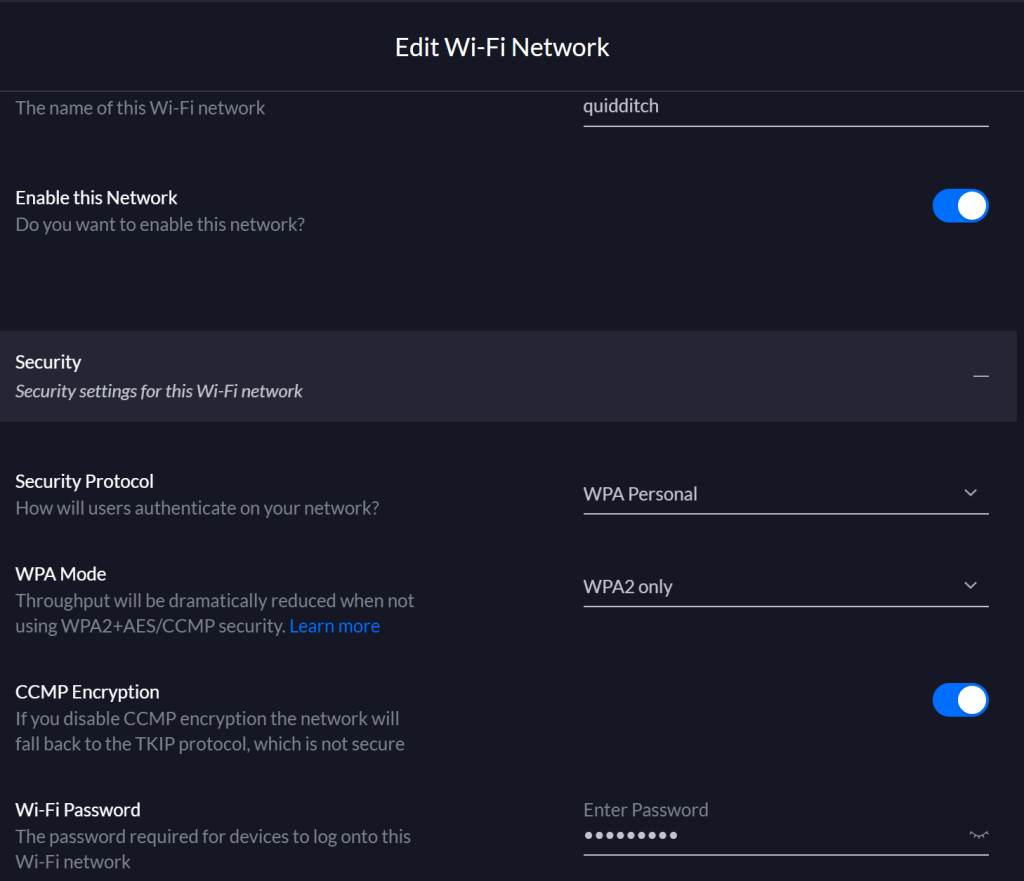Screen dimensions: 1024x881
Task: Click the Security Protocol label
Action: [84, 482]
